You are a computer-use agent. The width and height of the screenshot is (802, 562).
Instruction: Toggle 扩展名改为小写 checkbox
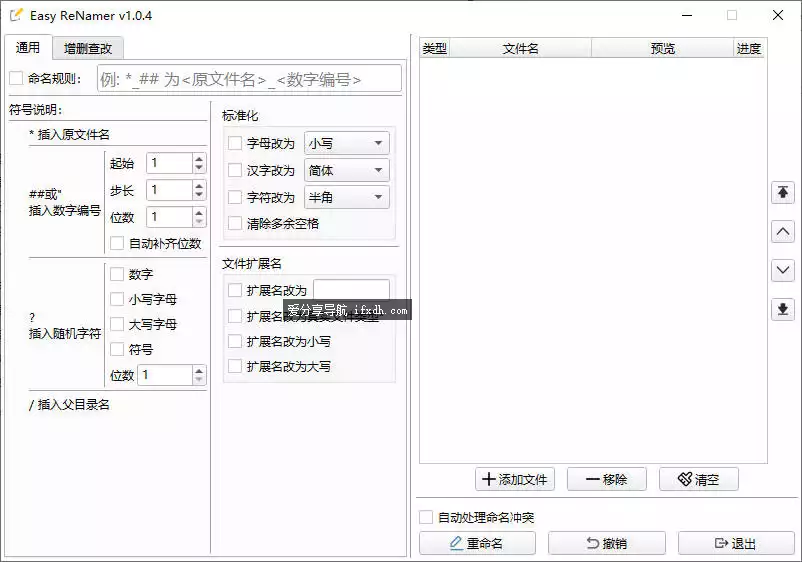pyautogui.click(x=235, y=341)
